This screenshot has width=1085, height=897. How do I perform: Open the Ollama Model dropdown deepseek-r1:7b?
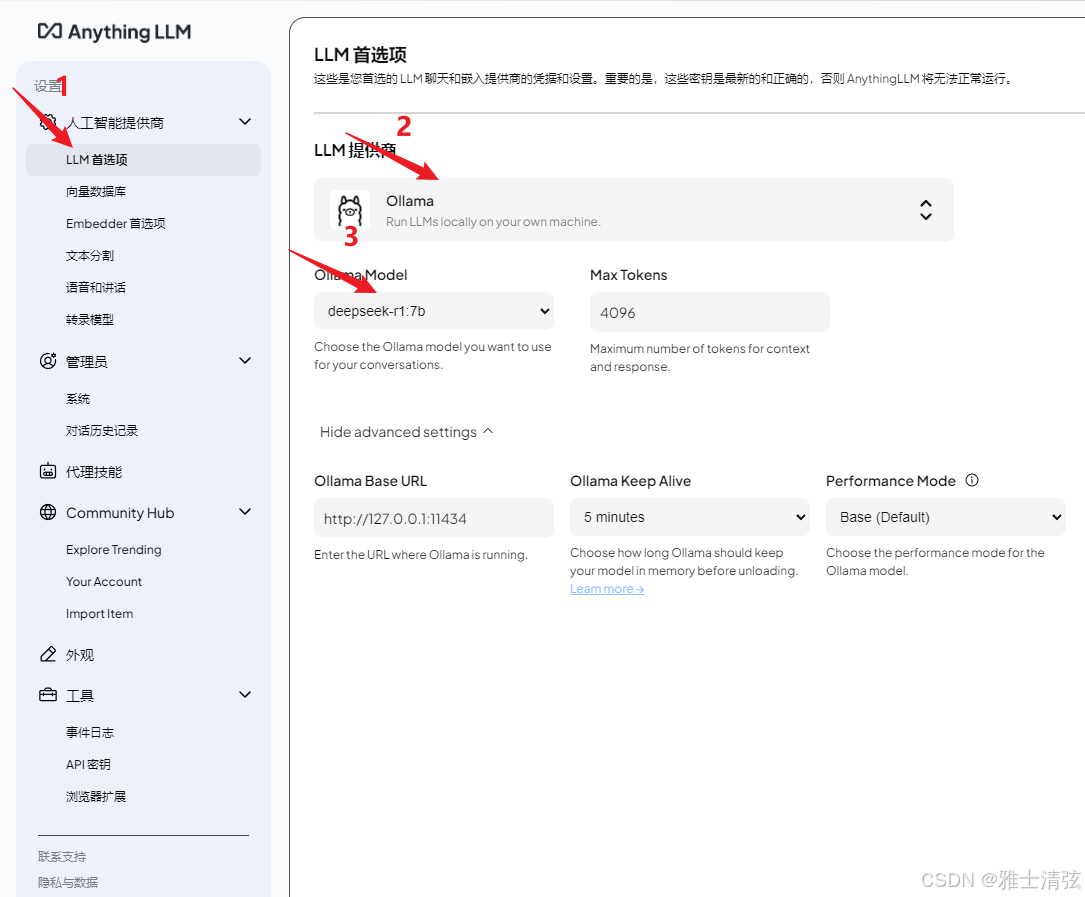click(434, 311)
